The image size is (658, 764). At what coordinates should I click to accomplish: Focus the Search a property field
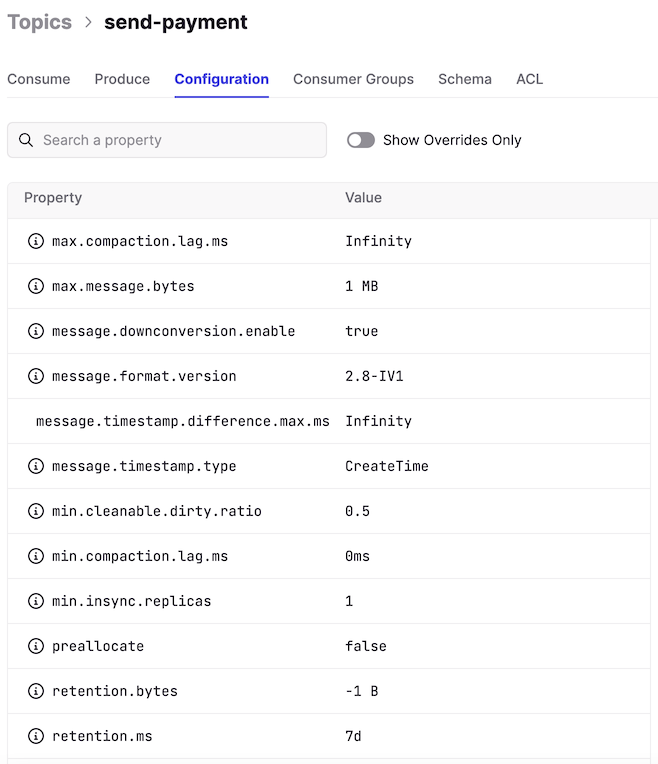(167, 140)
